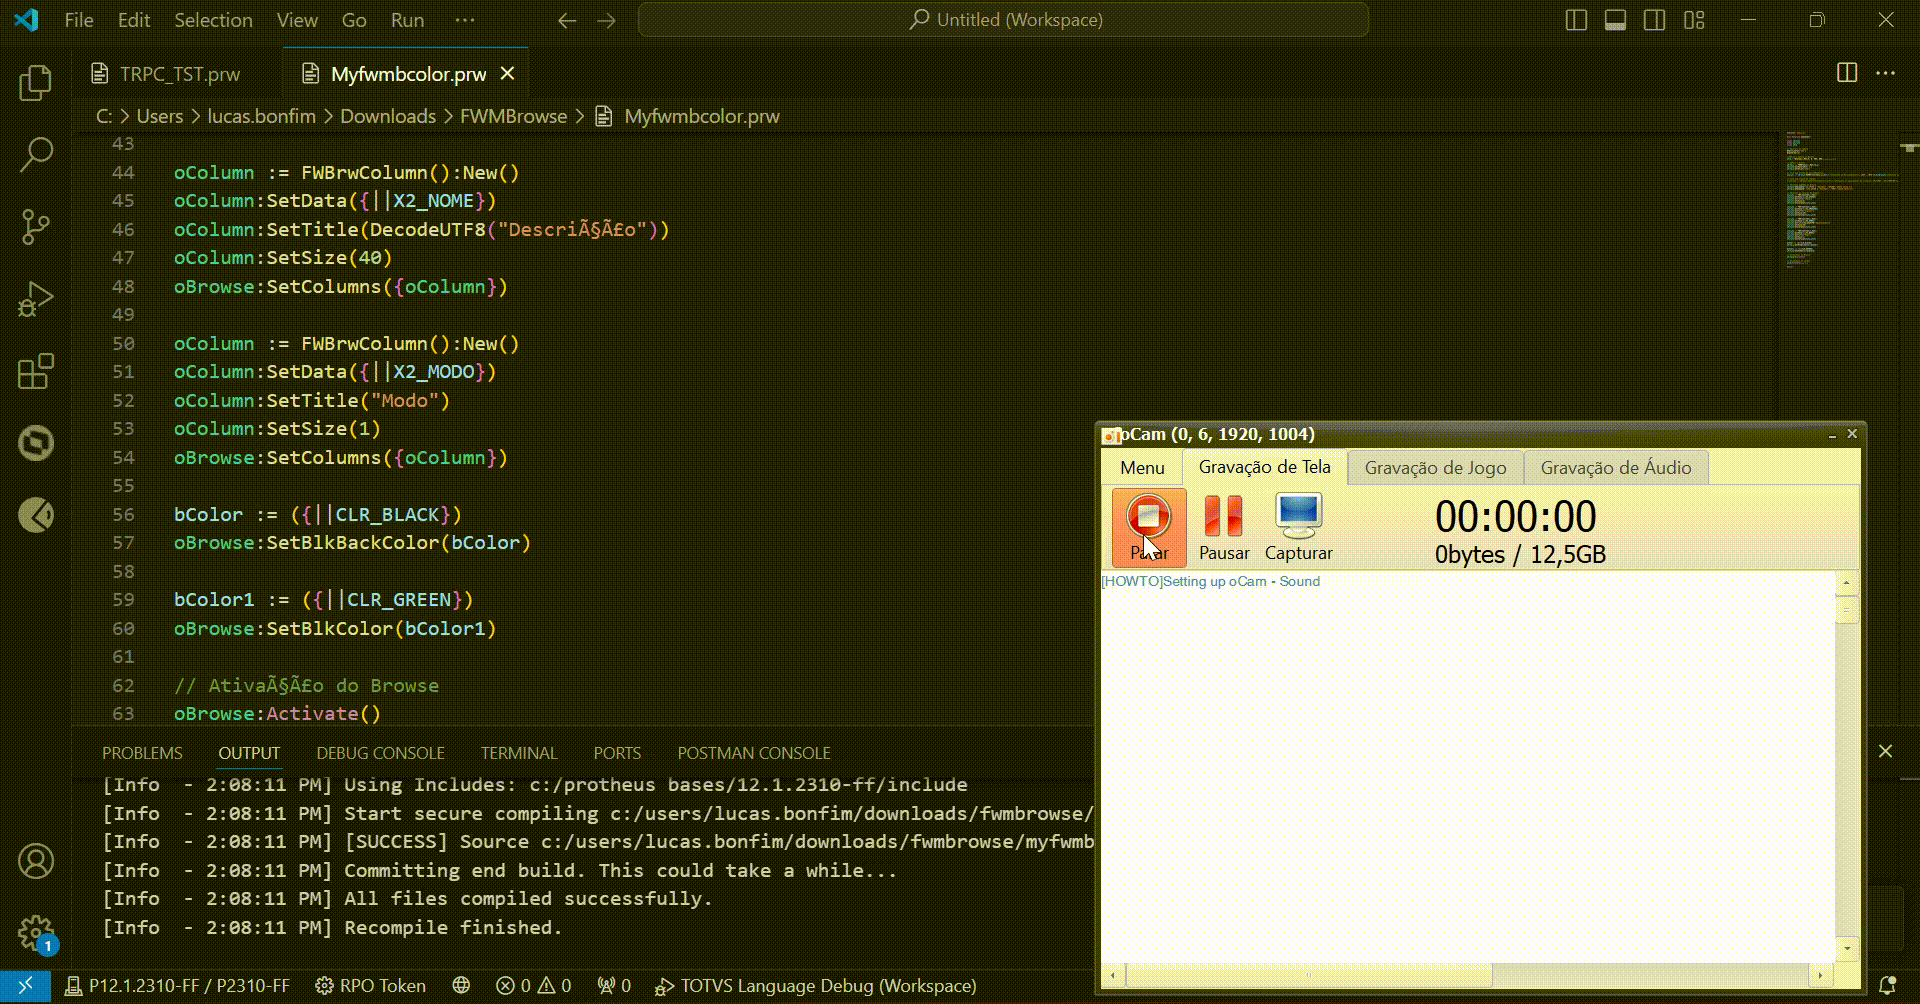Open the Manage settings gear
1920x1004 pixels.
[x=36, y=934]
